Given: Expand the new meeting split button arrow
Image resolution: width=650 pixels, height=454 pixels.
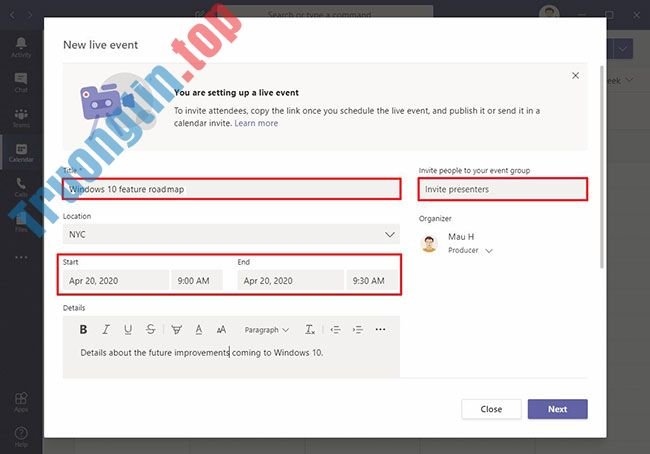Looking at the screenshot, I should (623, 49).
